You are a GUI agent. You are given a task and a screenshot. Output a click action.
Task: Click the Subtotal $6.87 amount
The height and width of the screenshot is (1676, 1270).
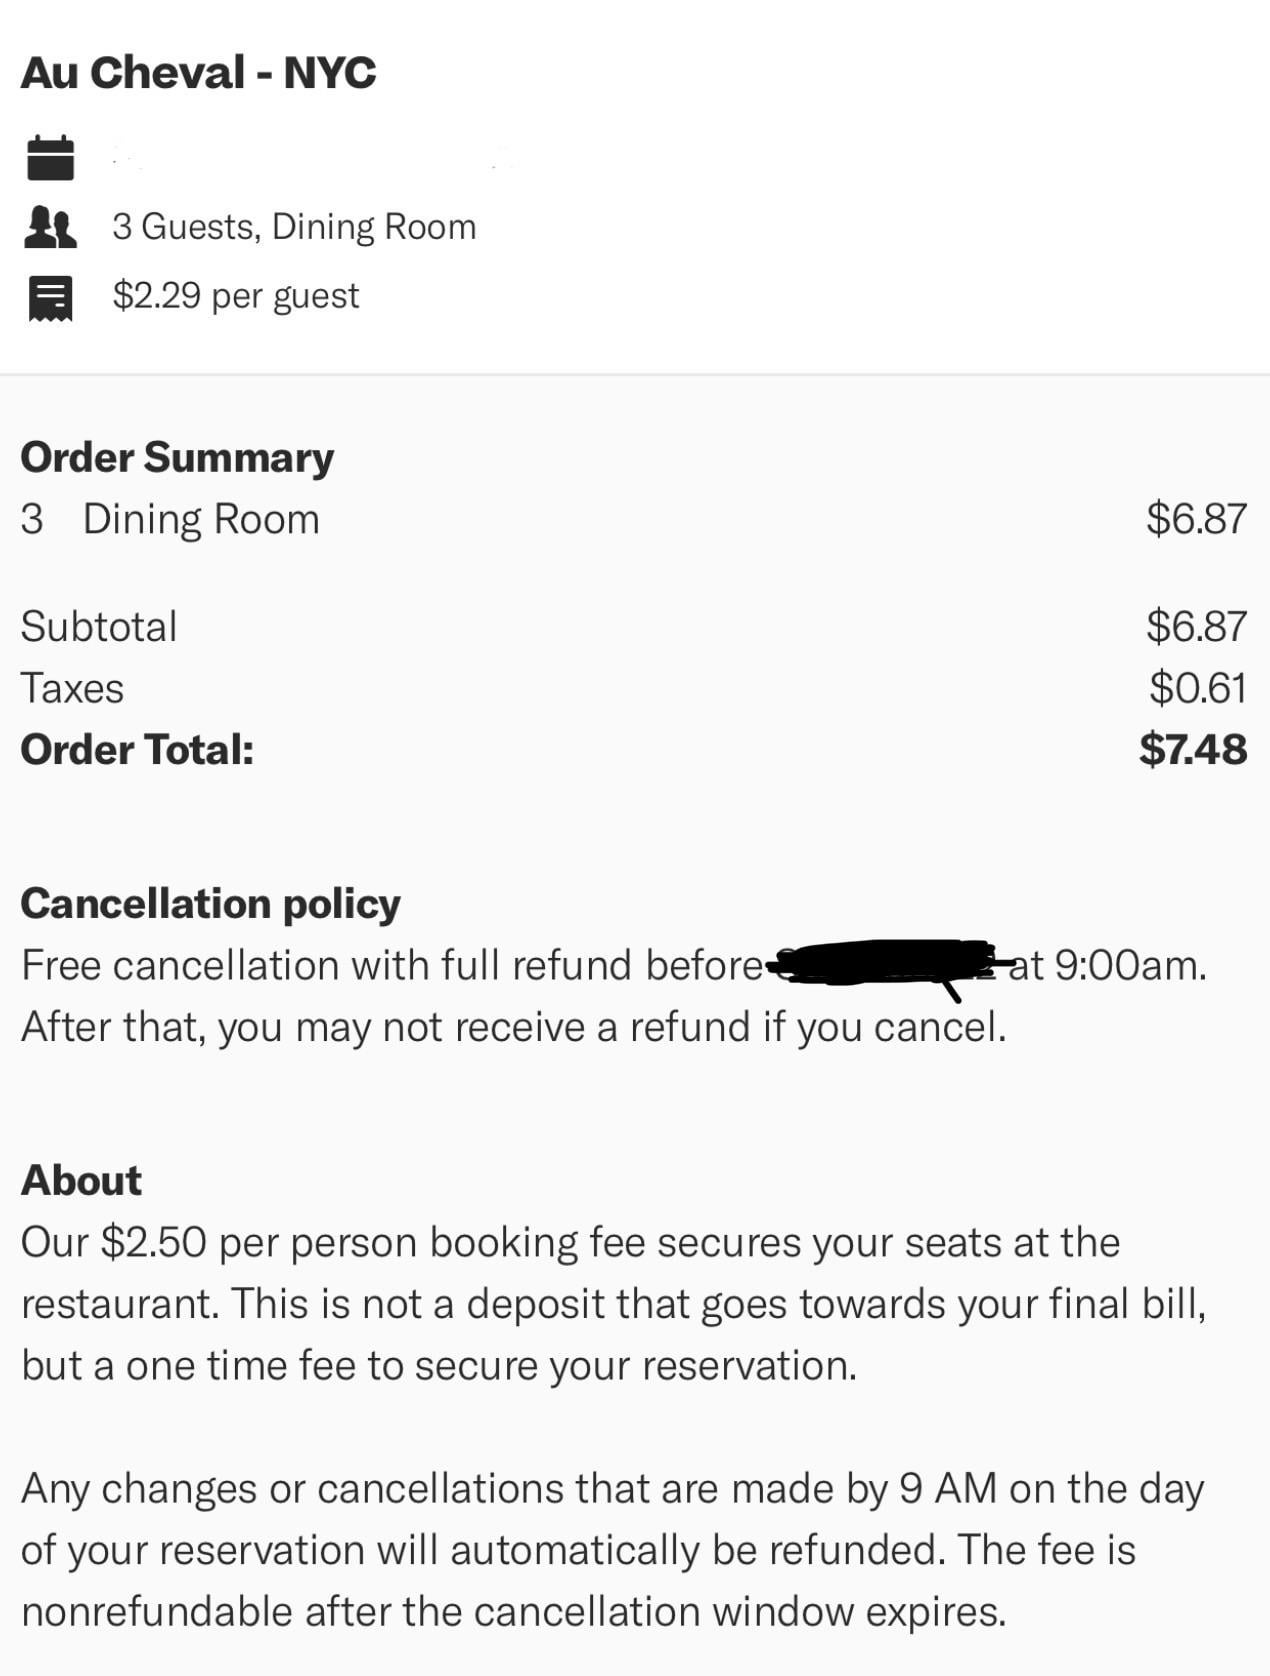(1196, 626)
